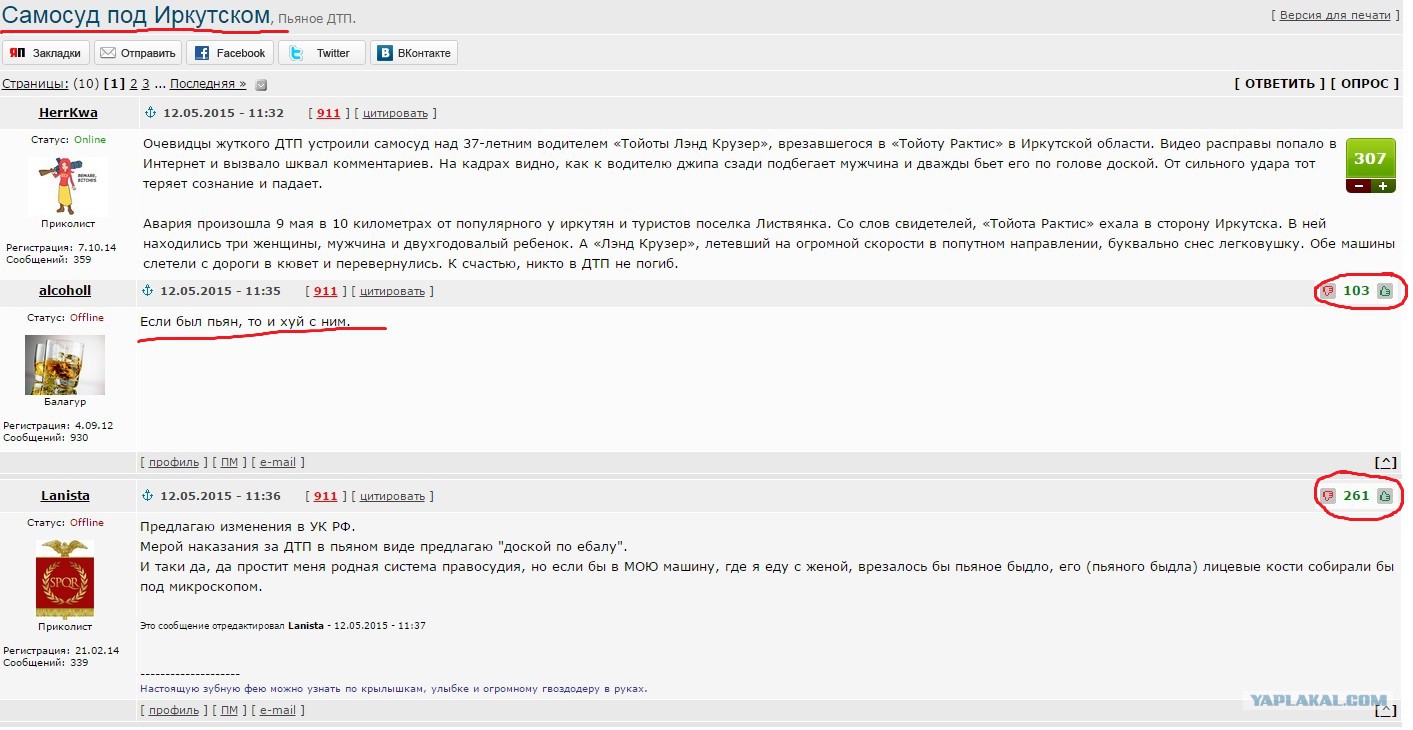Click the anchor permalink icon on HerrKwa's post
This screenshot has width=1413, height=730.
(150, 113)
